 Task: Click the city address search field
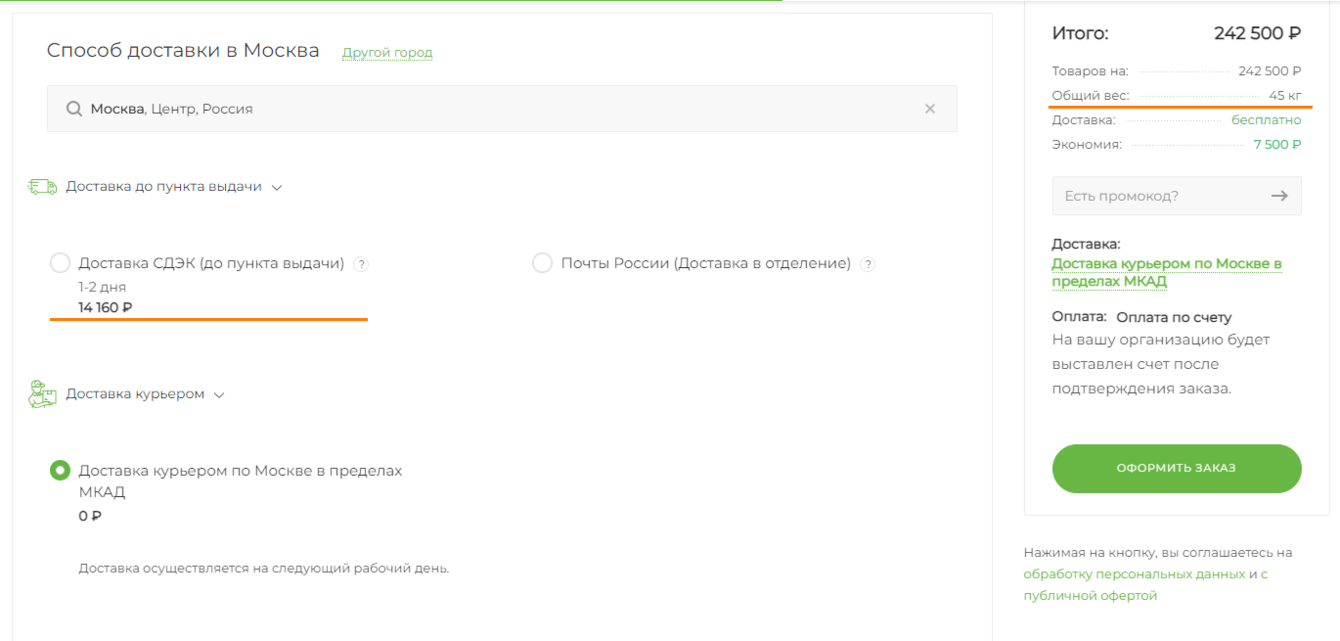tap(500, 109)
